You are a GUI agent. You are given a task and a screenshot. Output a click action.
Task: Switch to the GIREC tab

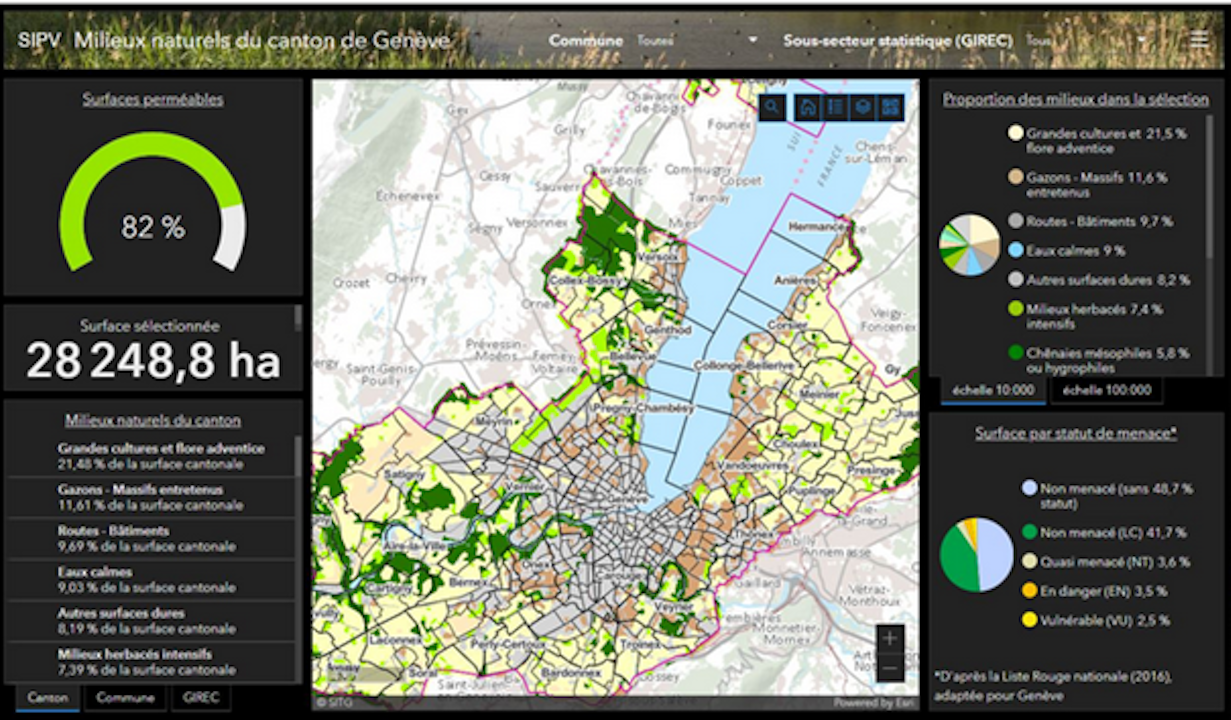201,698
